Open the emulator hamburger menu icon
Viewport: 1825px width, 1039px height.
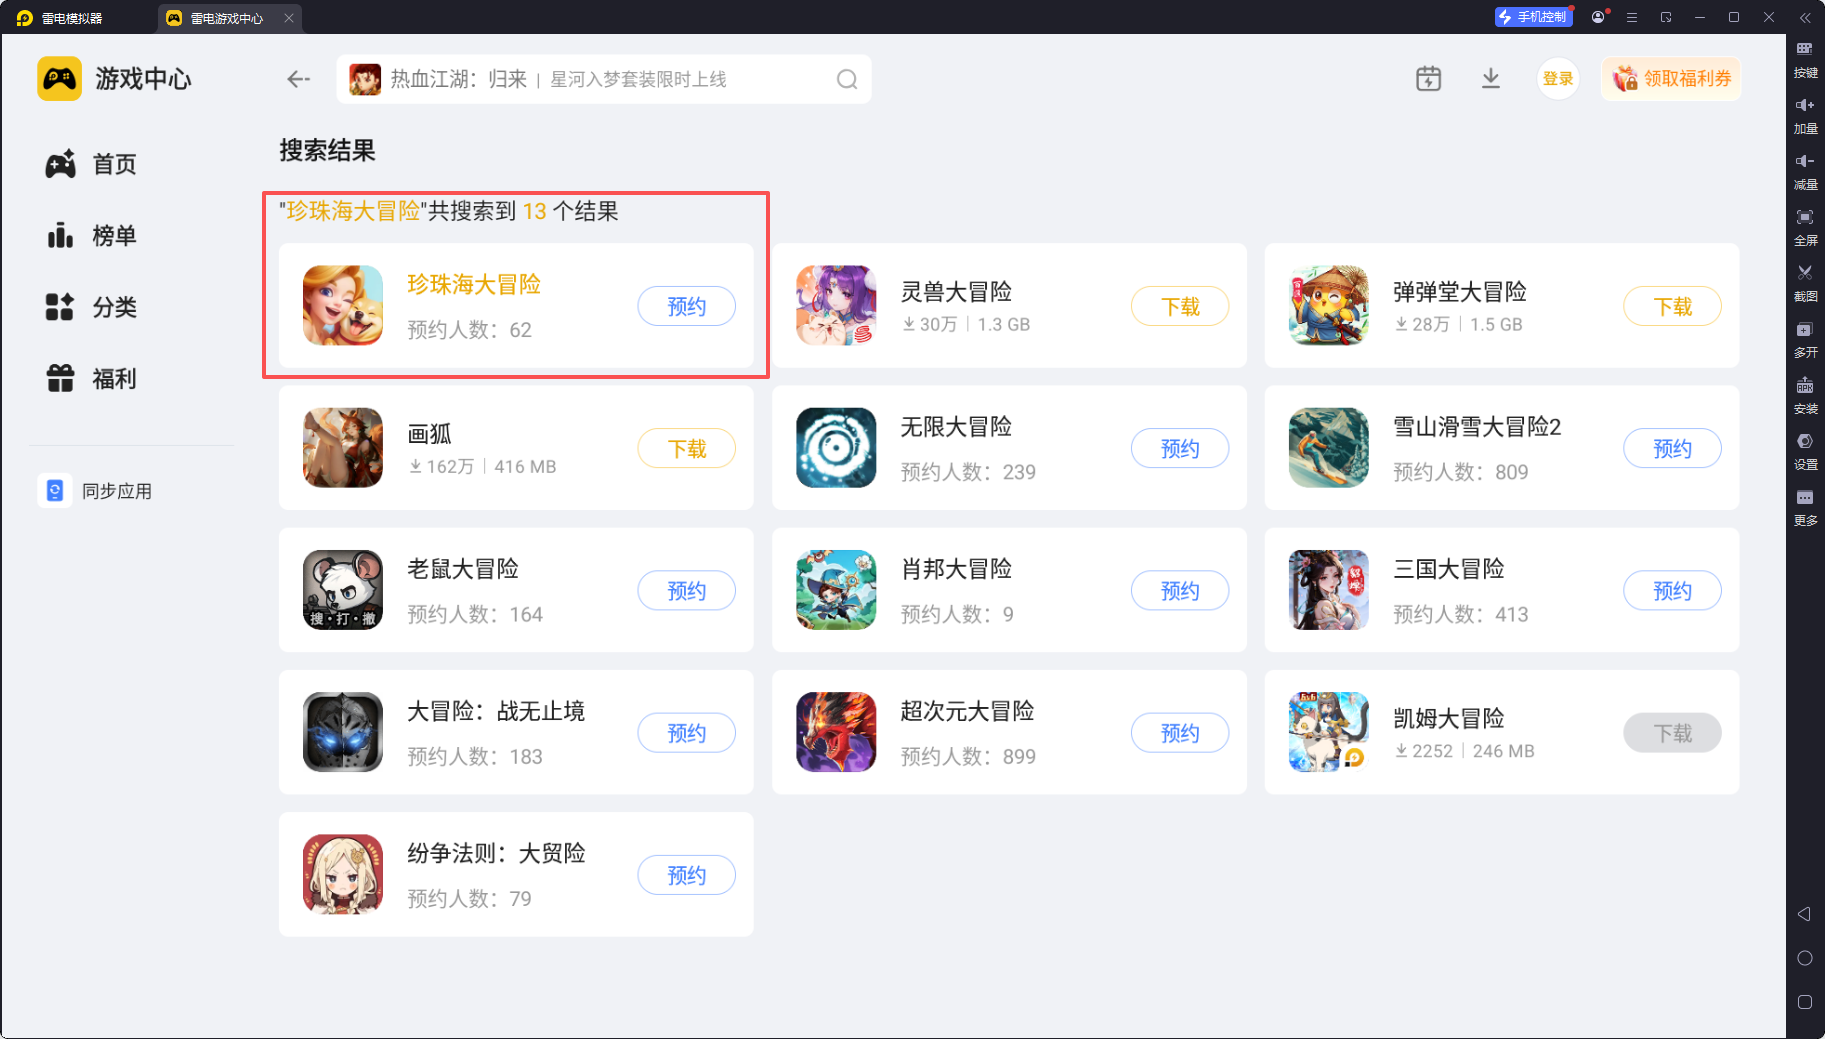point(1632,17)
